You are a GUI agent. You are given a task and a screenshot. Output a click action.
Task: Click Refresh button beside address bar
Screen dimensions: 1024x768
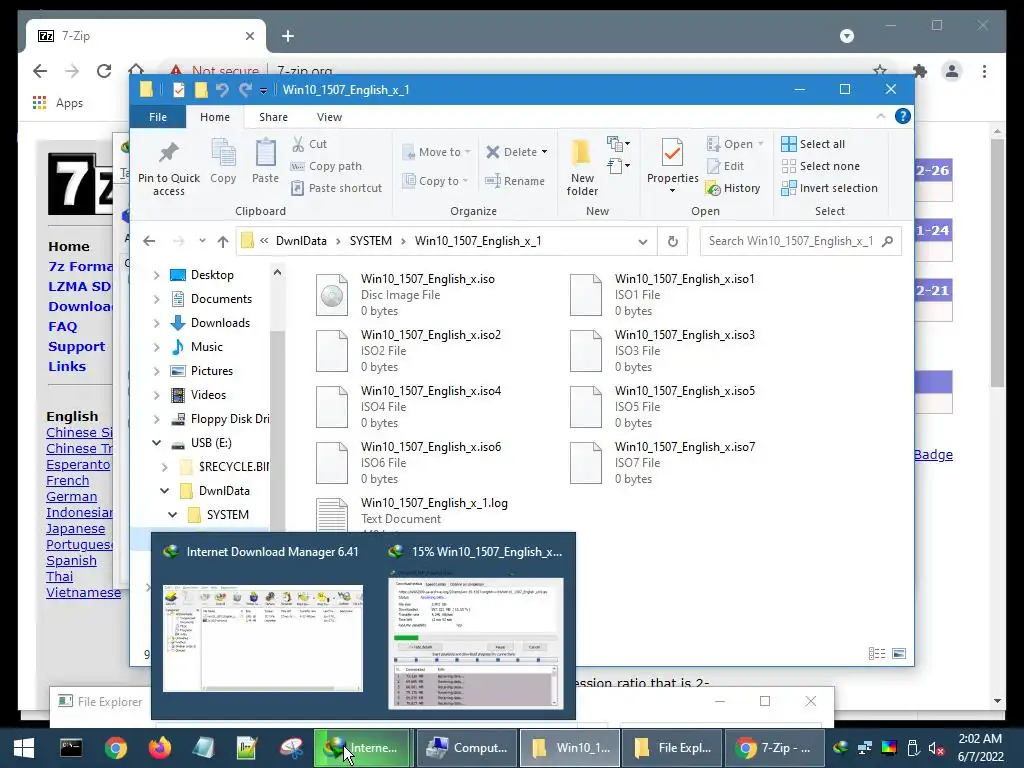(x=673, y=242)
